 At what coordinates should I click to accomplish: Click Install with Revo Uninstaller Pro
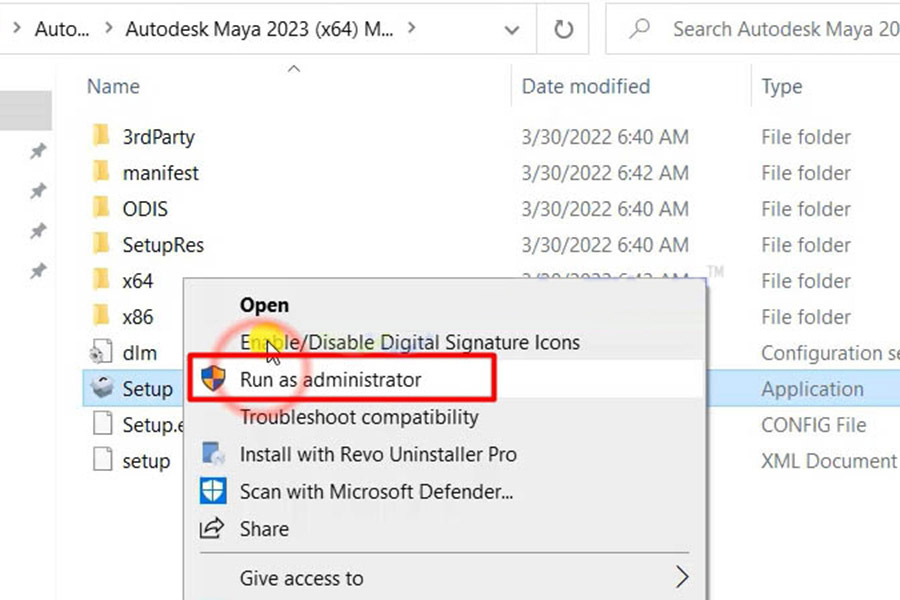[378, 454]
